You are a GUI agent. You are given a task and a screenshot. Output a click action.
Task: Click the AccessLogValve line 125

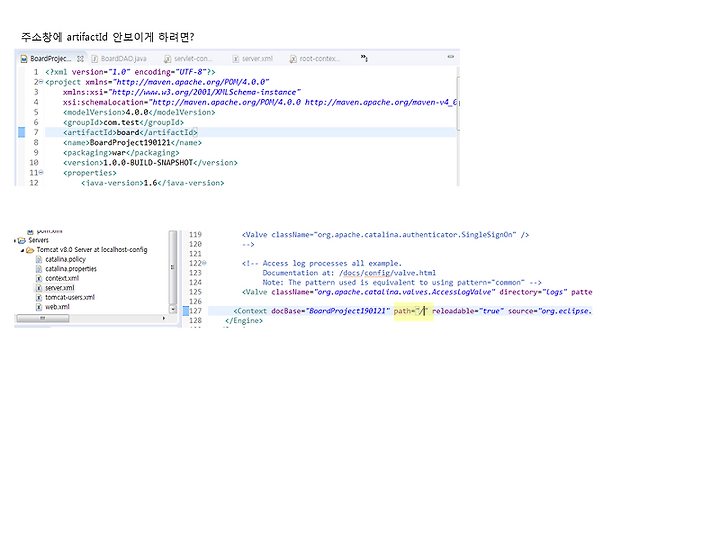[417, 292]
